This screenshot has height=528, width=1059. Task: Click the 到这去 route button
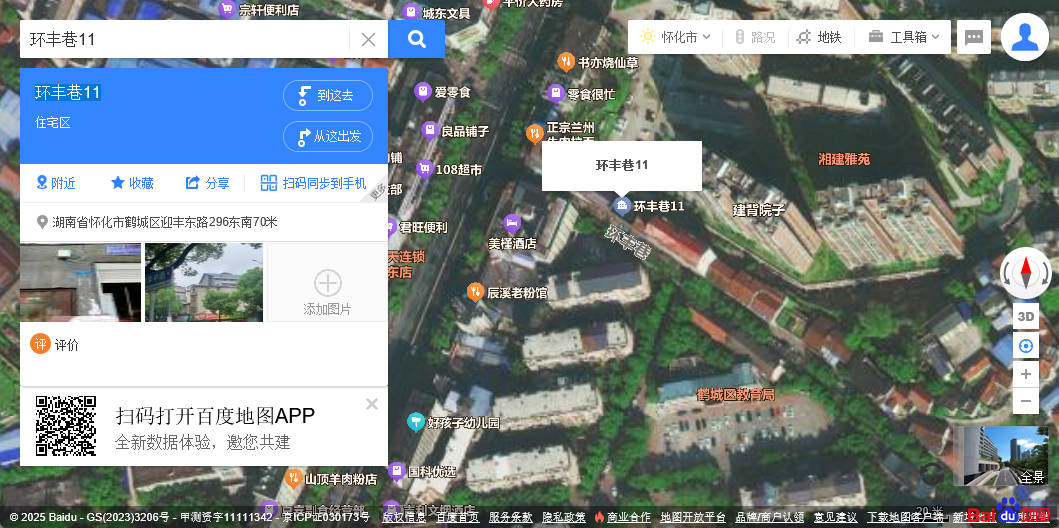(x=328, y=95)
